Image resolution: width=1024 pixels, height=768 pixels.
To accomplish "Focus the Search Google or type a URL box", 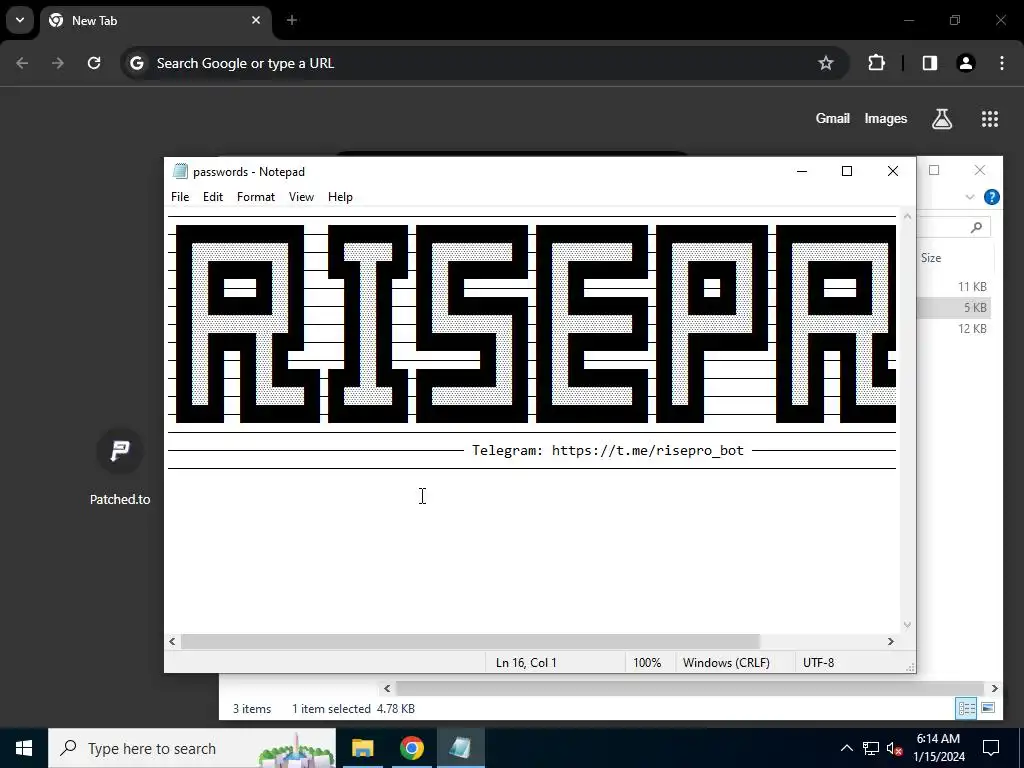I will coord(485,63).
